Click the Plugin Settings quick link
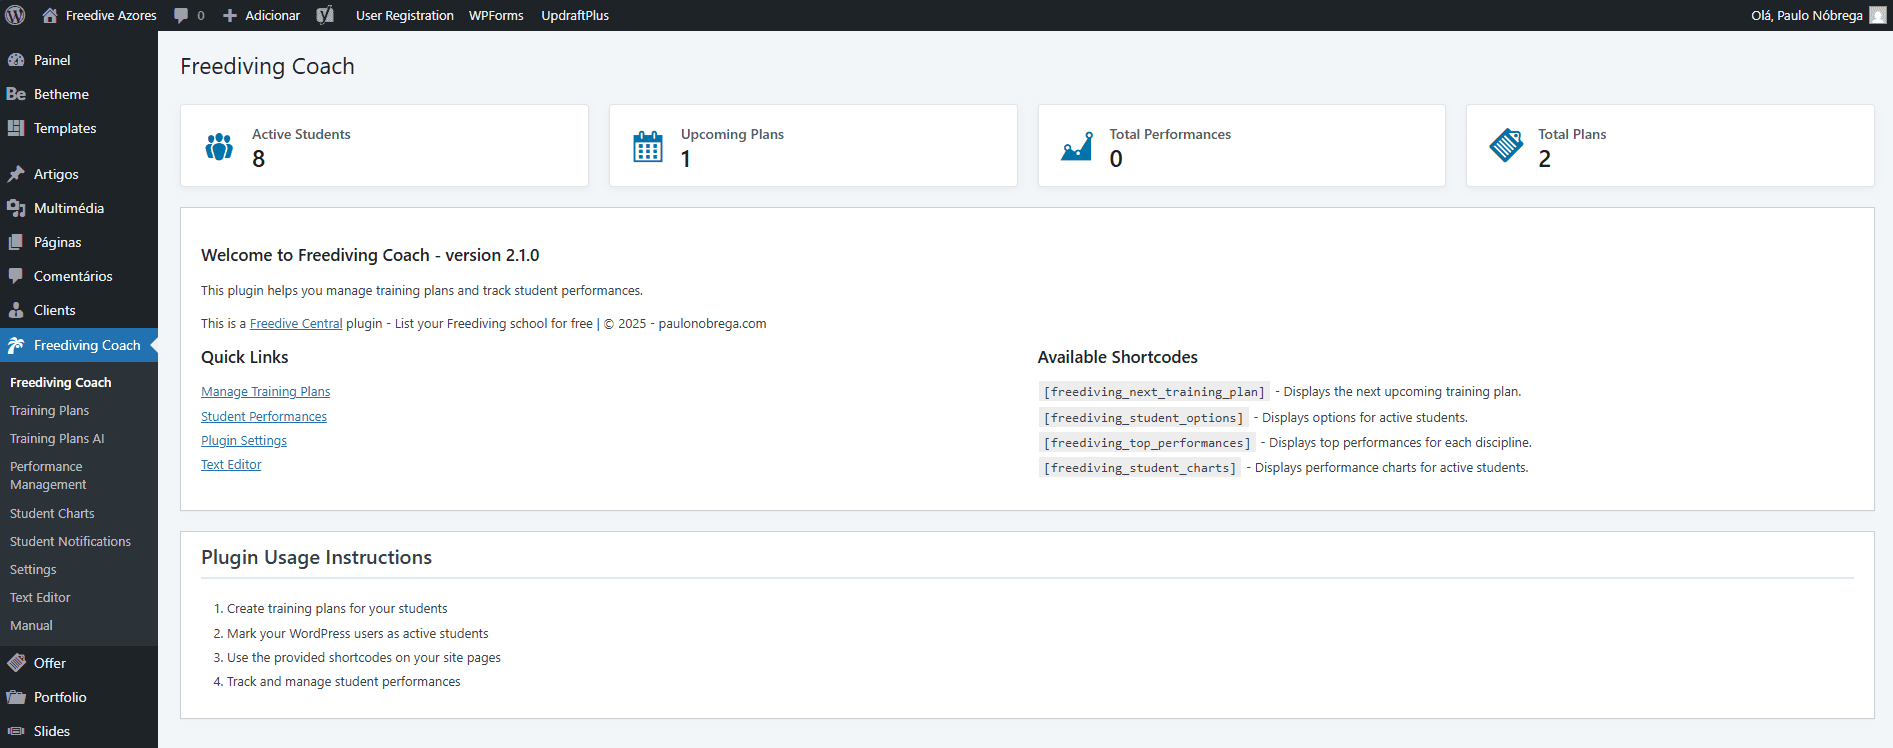 (x=244, y=441)
